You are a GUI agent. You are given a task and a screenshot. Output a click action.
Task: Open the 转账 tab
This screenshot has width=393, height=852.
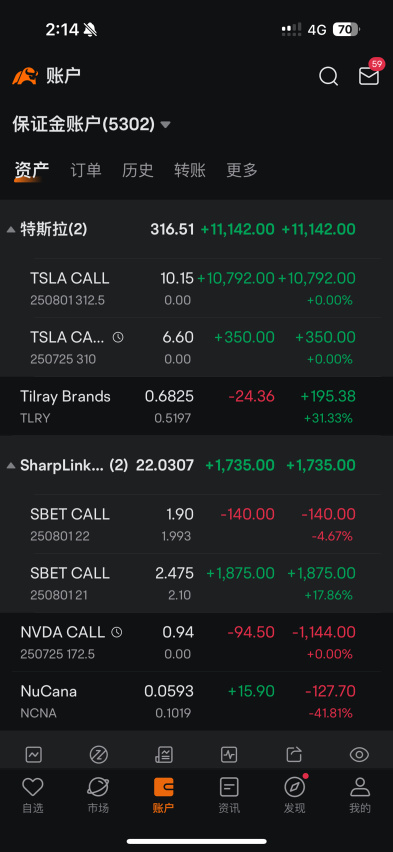coord(190,170)
